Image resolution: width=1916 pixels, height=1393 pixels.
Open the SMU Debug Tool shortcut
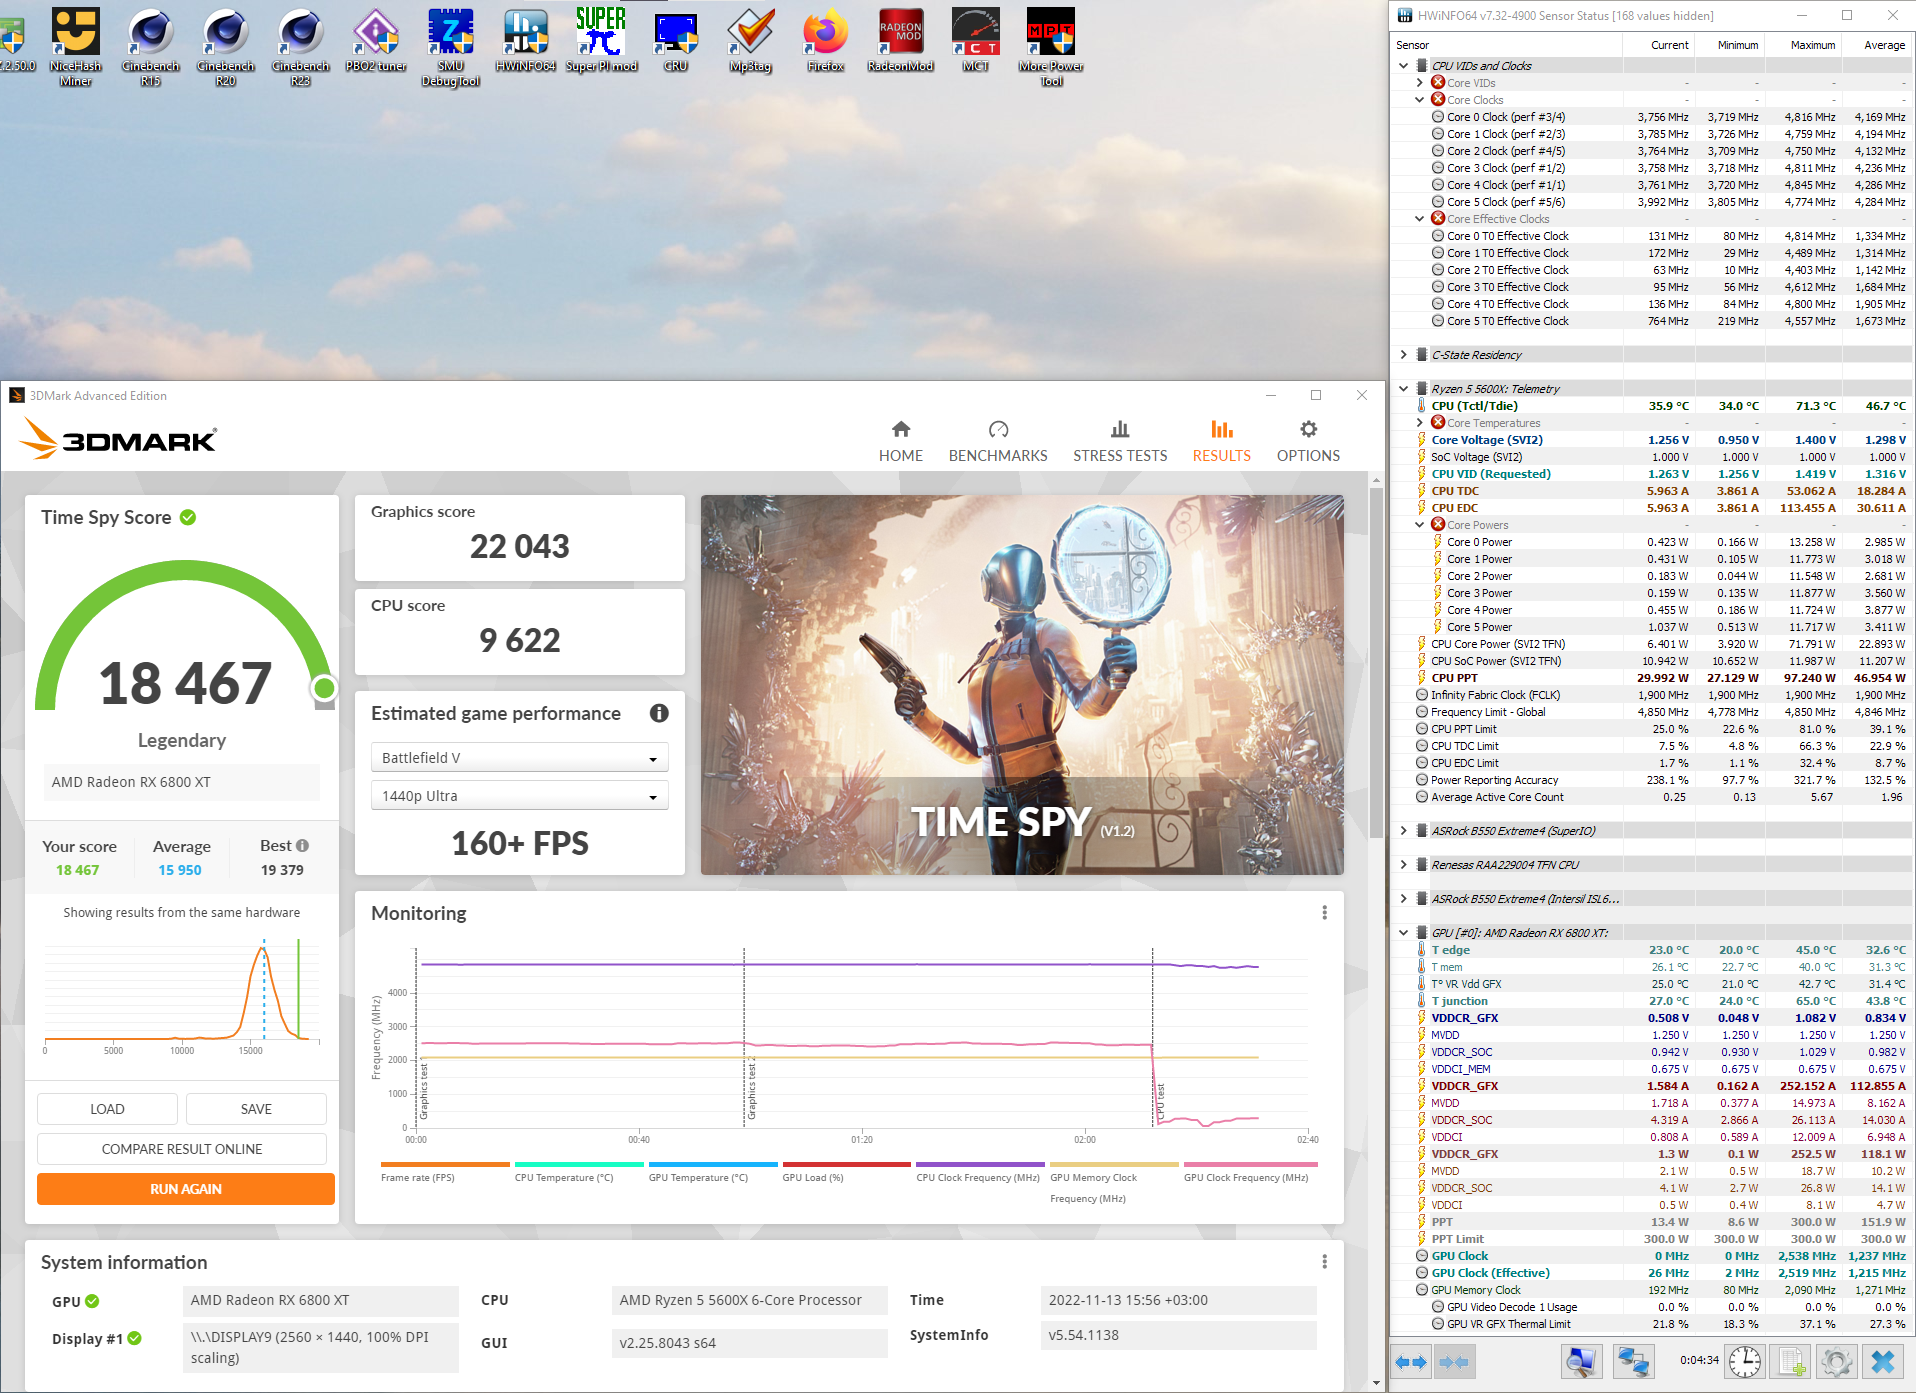pos(451,46)
